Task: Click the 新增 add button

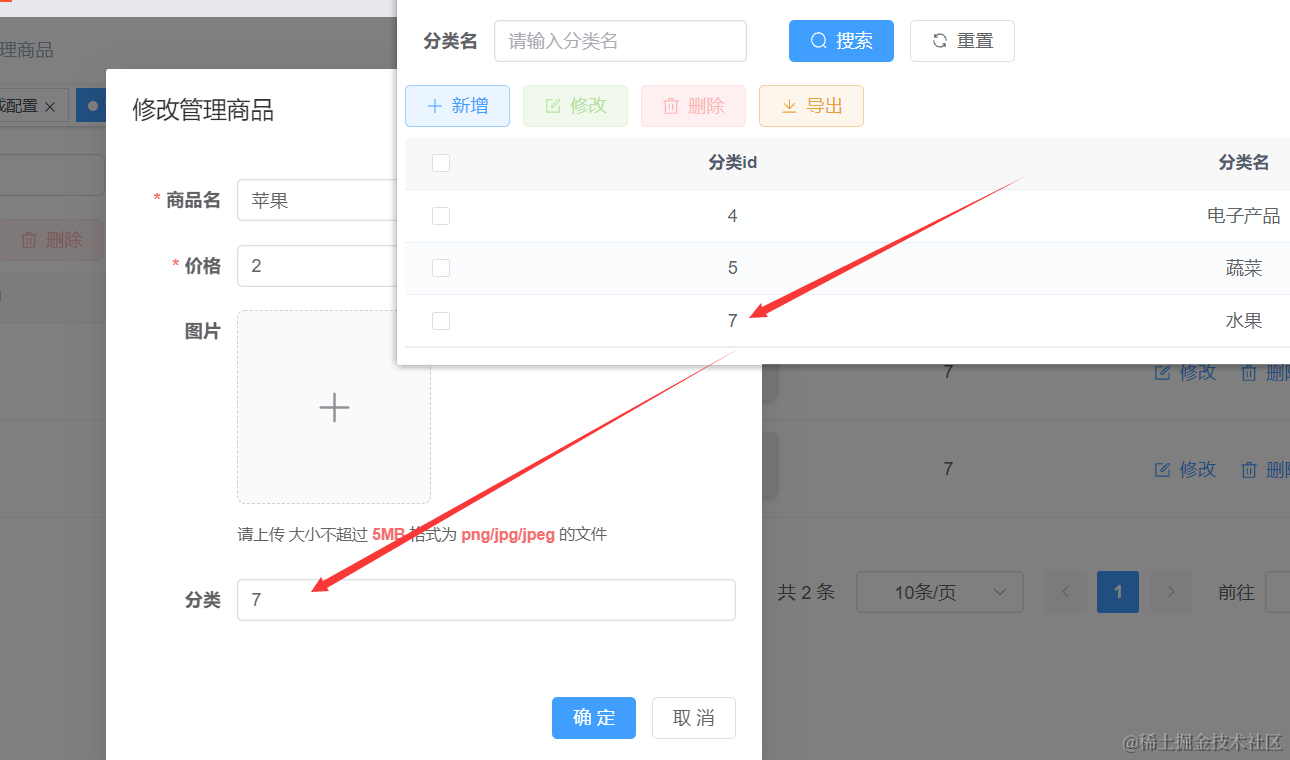Action: pos(457,106)
